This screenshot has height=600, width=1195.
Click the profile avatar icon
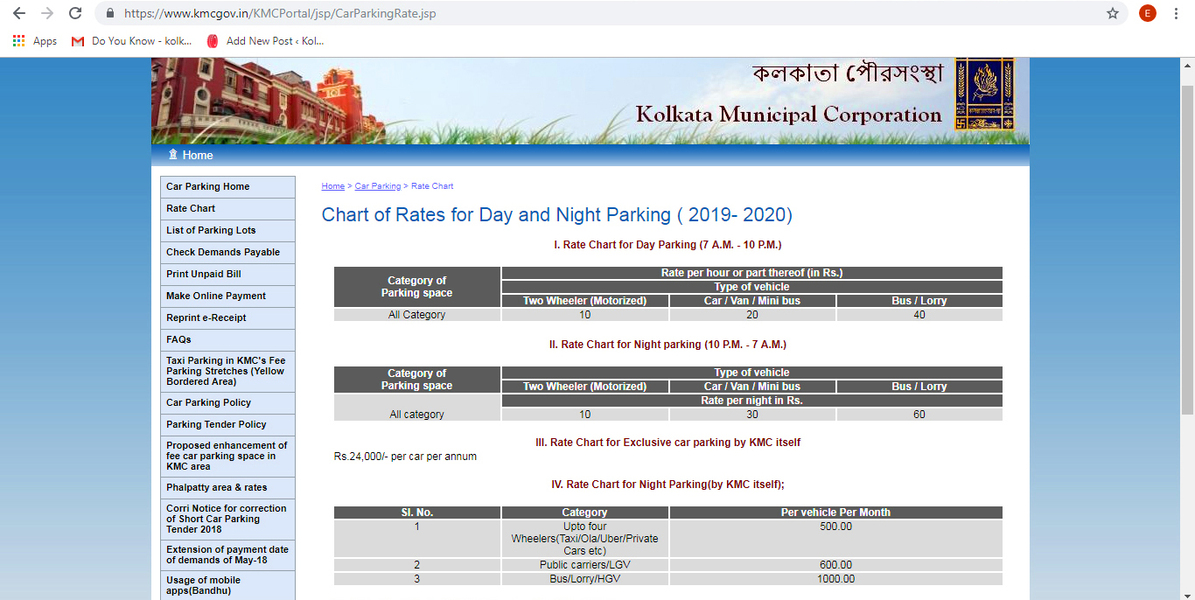click(x=1147, y=14)
